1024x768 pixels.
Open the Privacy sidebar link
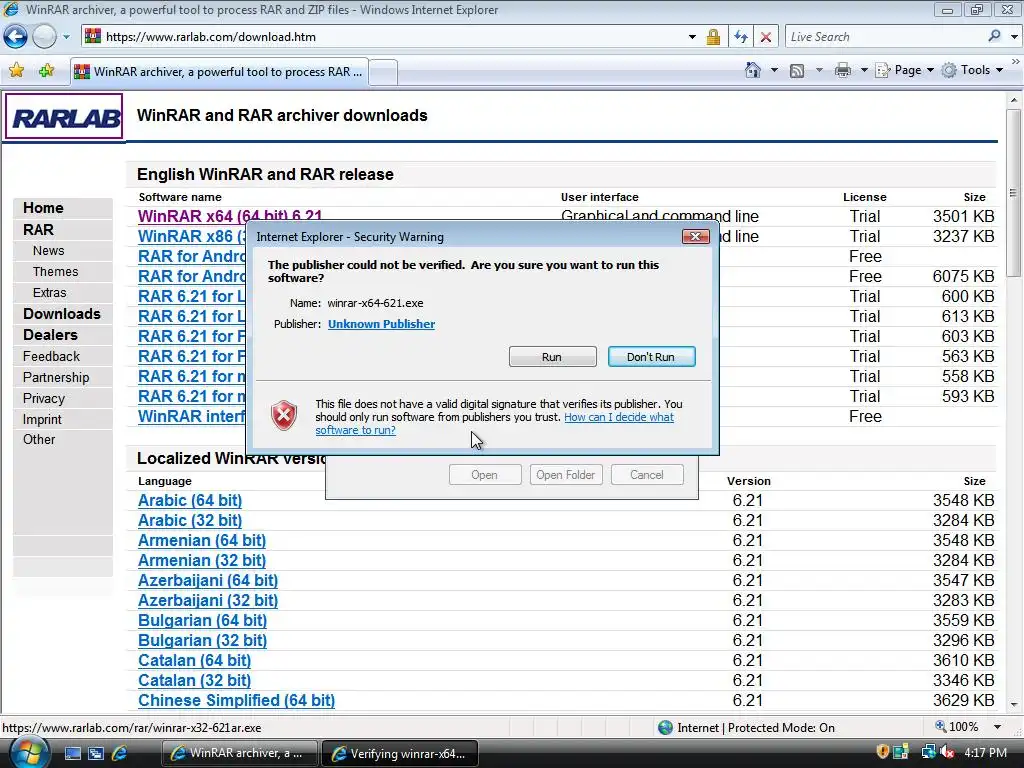(x=44, y=398)
